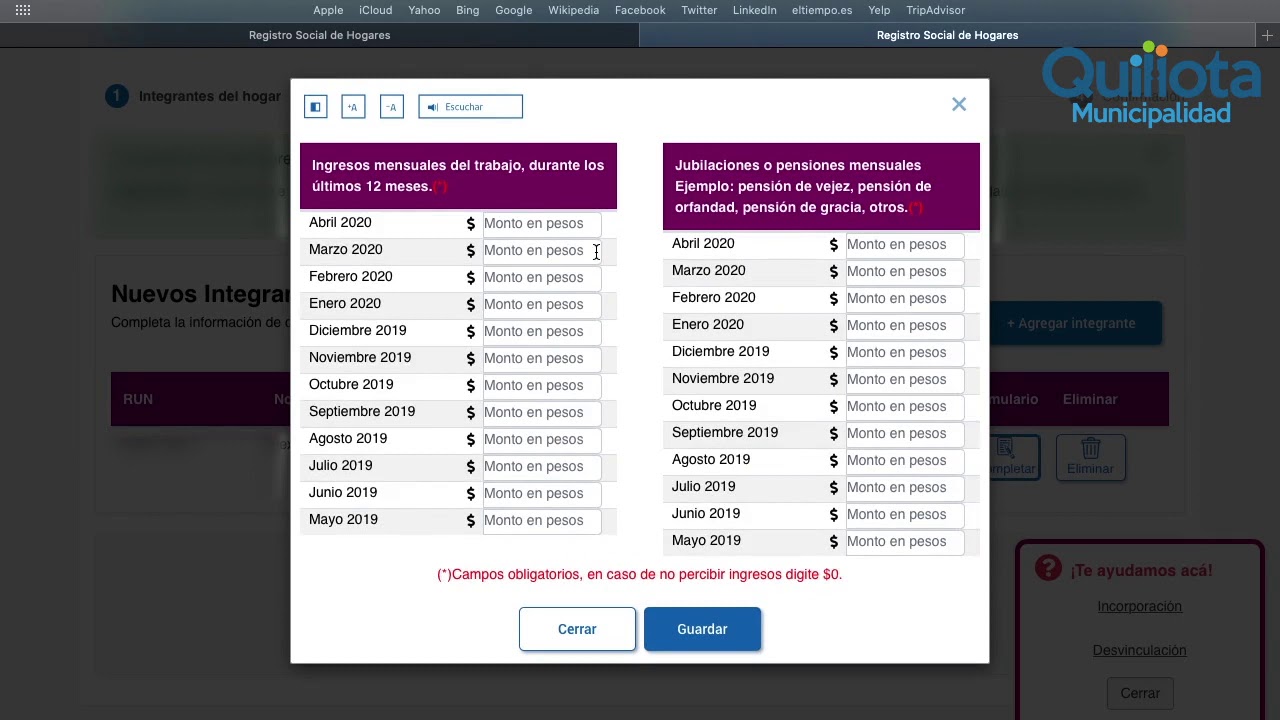Image resolution: width=1280 pixels, height=720 pixels.
Task: Switch to second Registro Social de Hogares tab
Action: pyautogui.click(x=947, y=35)
